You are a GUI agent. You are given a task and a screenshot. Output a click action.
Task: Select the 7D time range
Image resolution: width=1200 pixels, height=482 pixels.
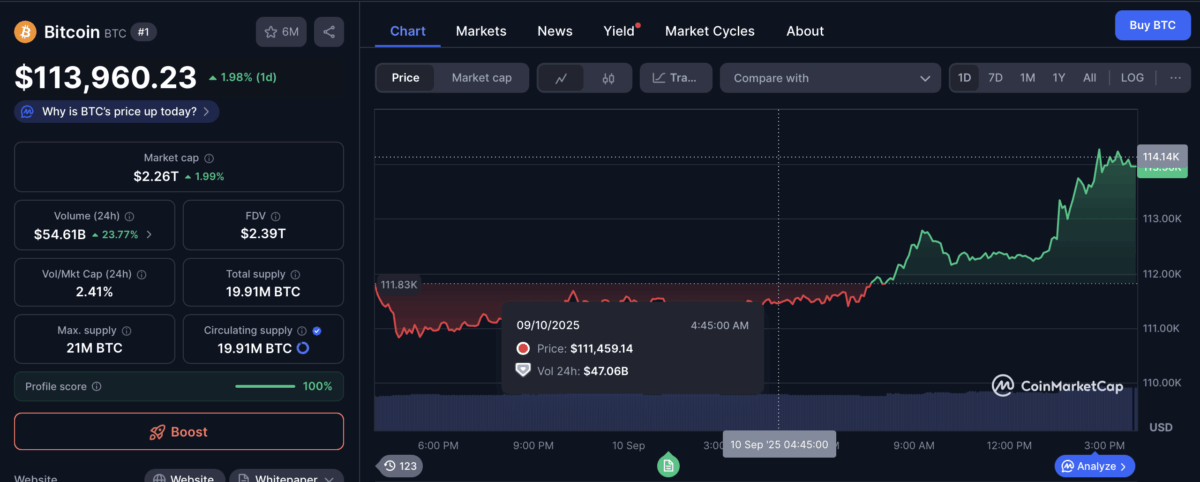(996, 77)
